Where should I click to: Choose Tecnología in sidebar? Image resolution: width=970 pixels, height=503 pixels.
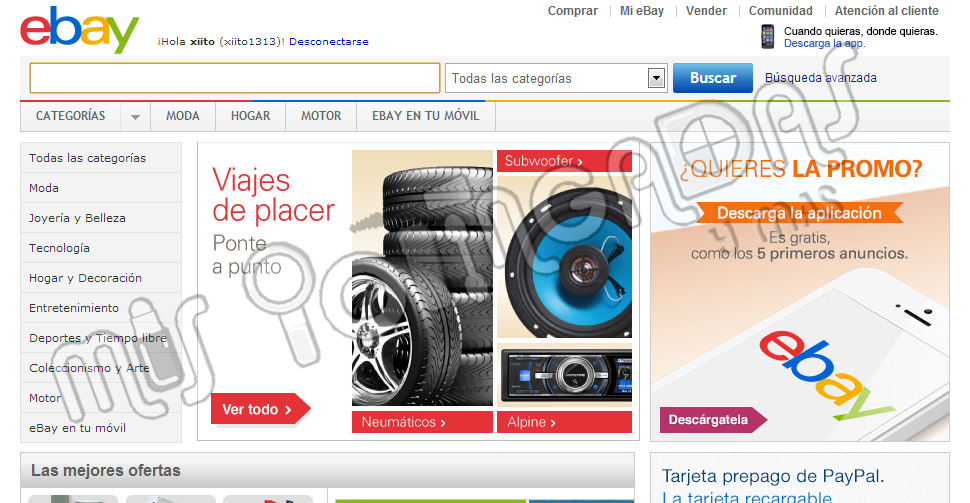(101, 248)
